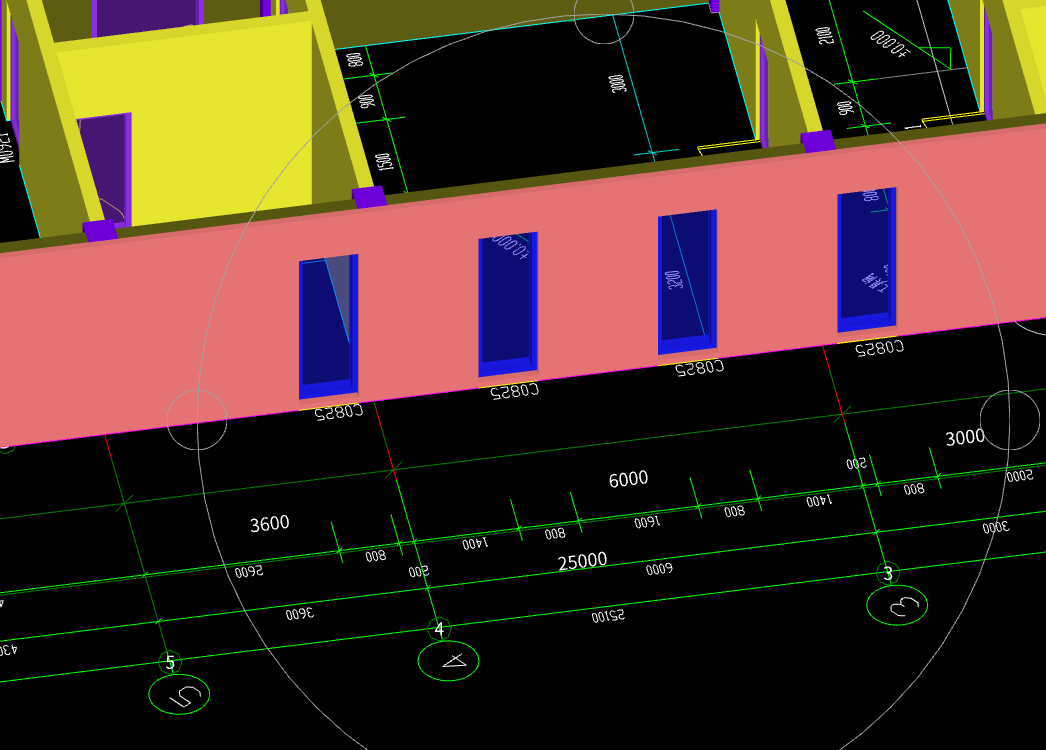Click the orbit ring's right-side handle circle
The width and height of the screenshot is (1046, 750).
(x=1009, y=420)
